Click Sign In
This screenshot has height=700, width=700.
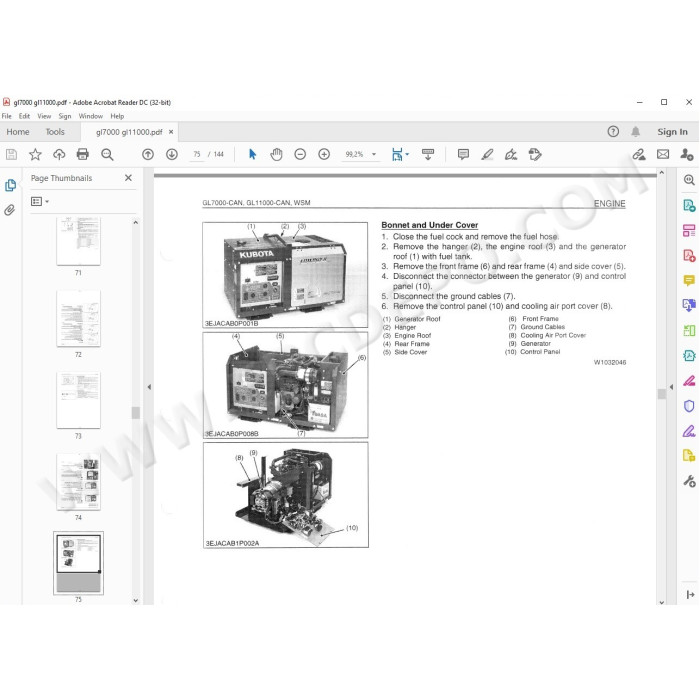[x=672, y=132]
